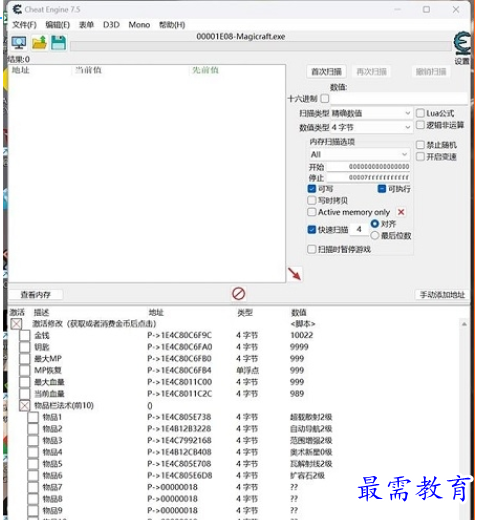This screenshot has width=479, height=520.
Task: Toggle activation box for 钥匙 entry
Action: [x=25, y=347]
